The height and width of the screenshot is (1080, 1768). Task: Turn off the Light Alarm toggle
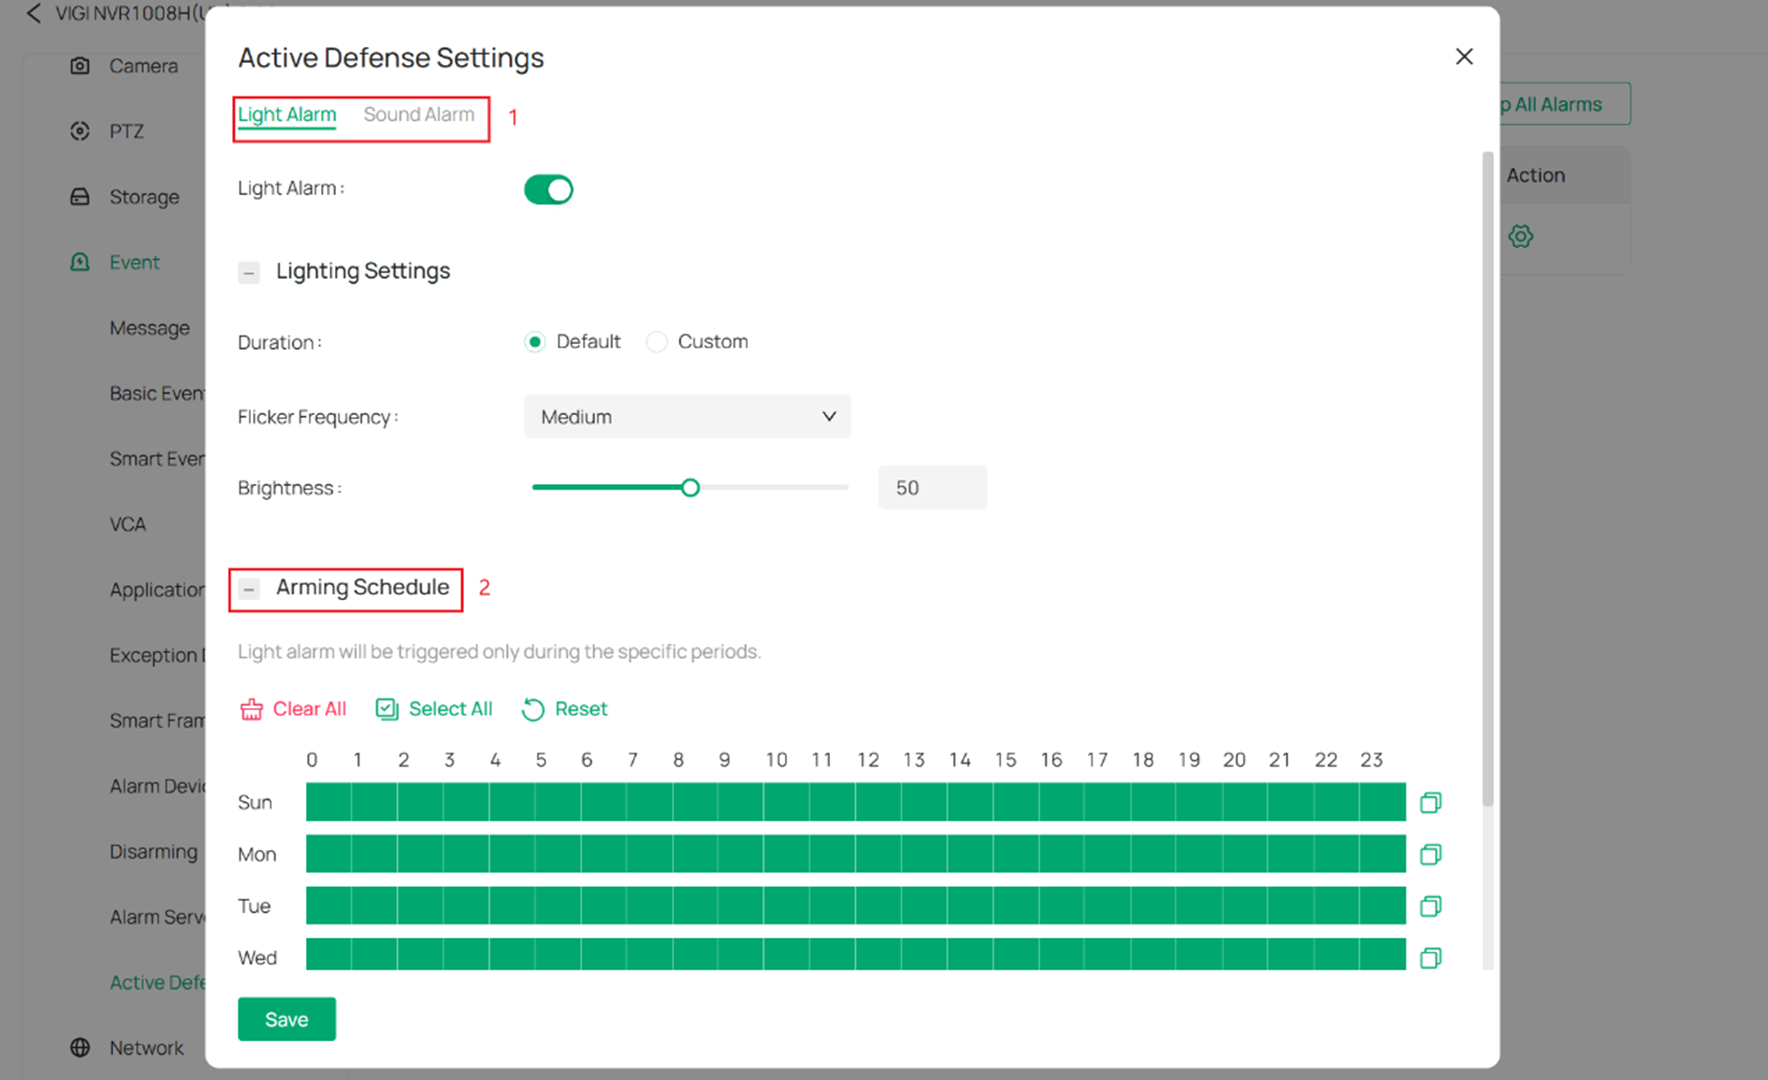(x=548, y=189)
